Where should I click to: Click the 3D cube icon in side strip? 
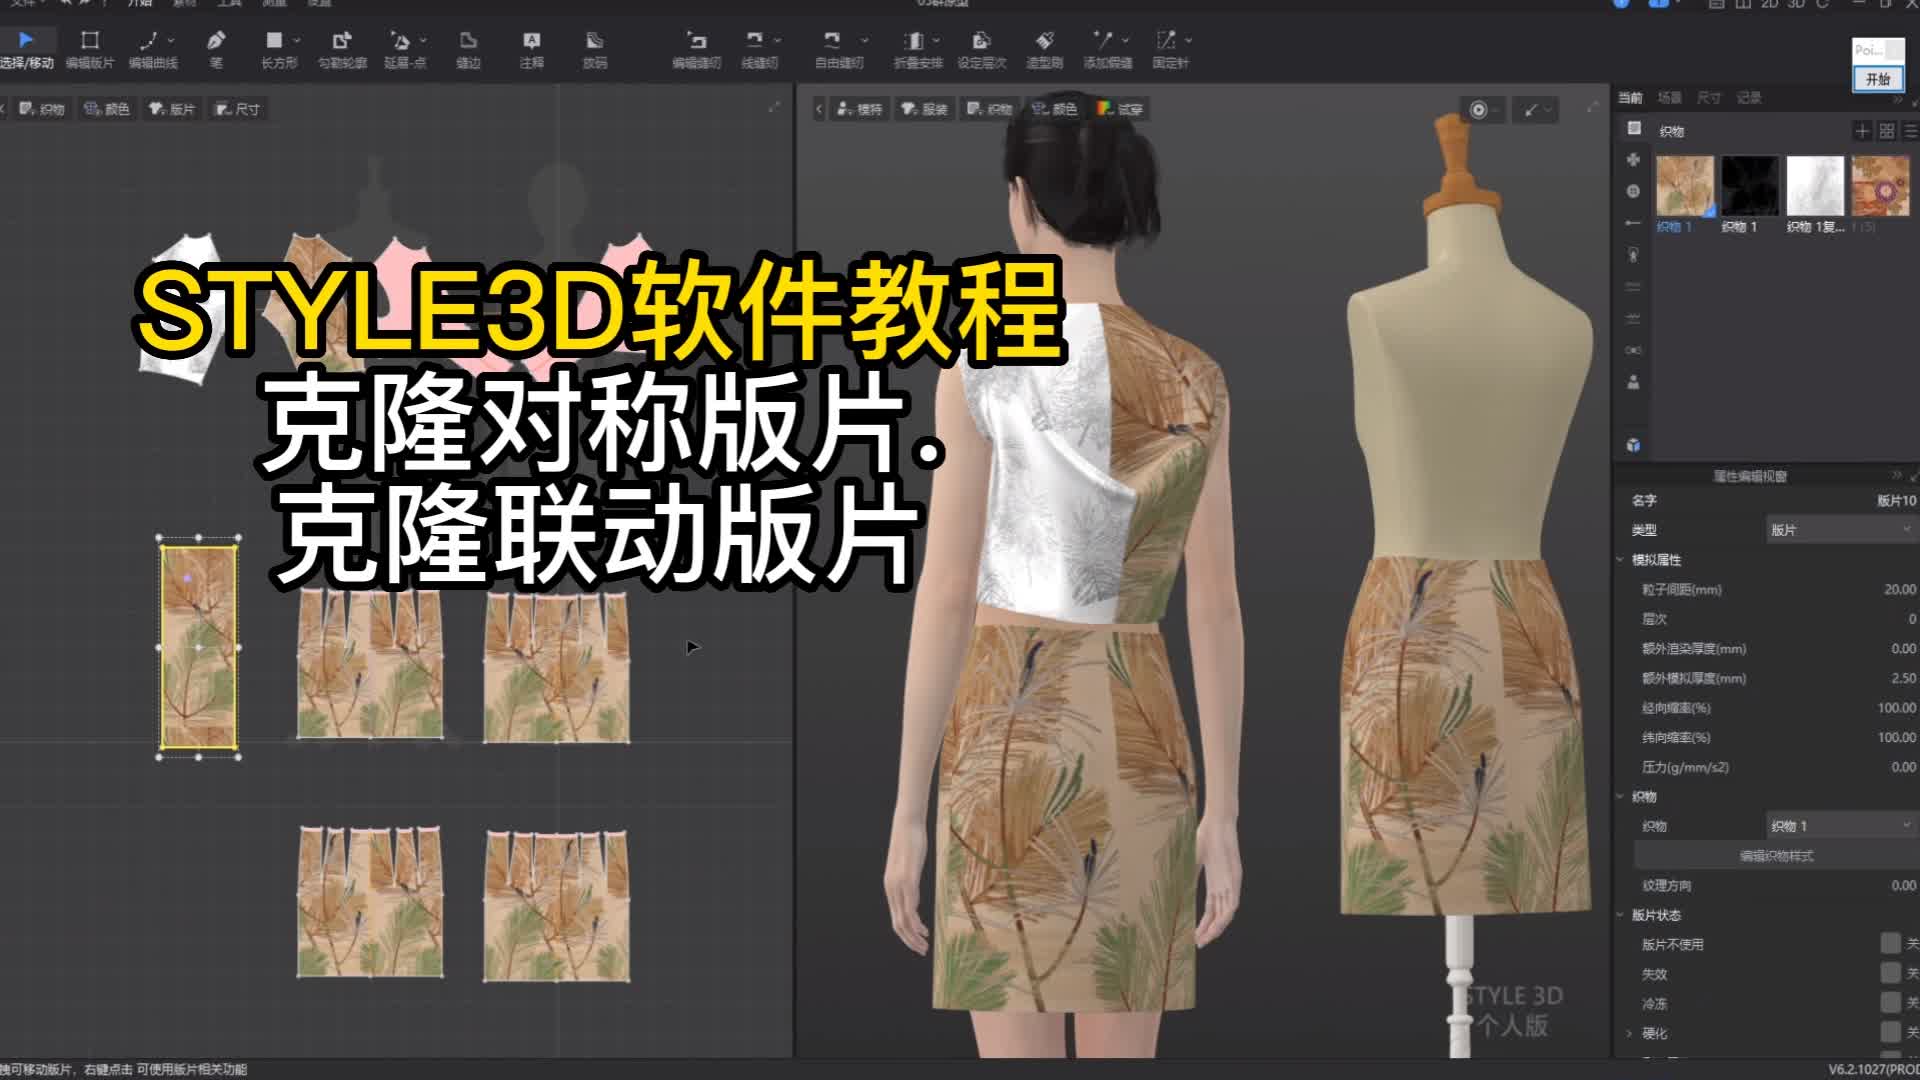[x=1633, y=445]
